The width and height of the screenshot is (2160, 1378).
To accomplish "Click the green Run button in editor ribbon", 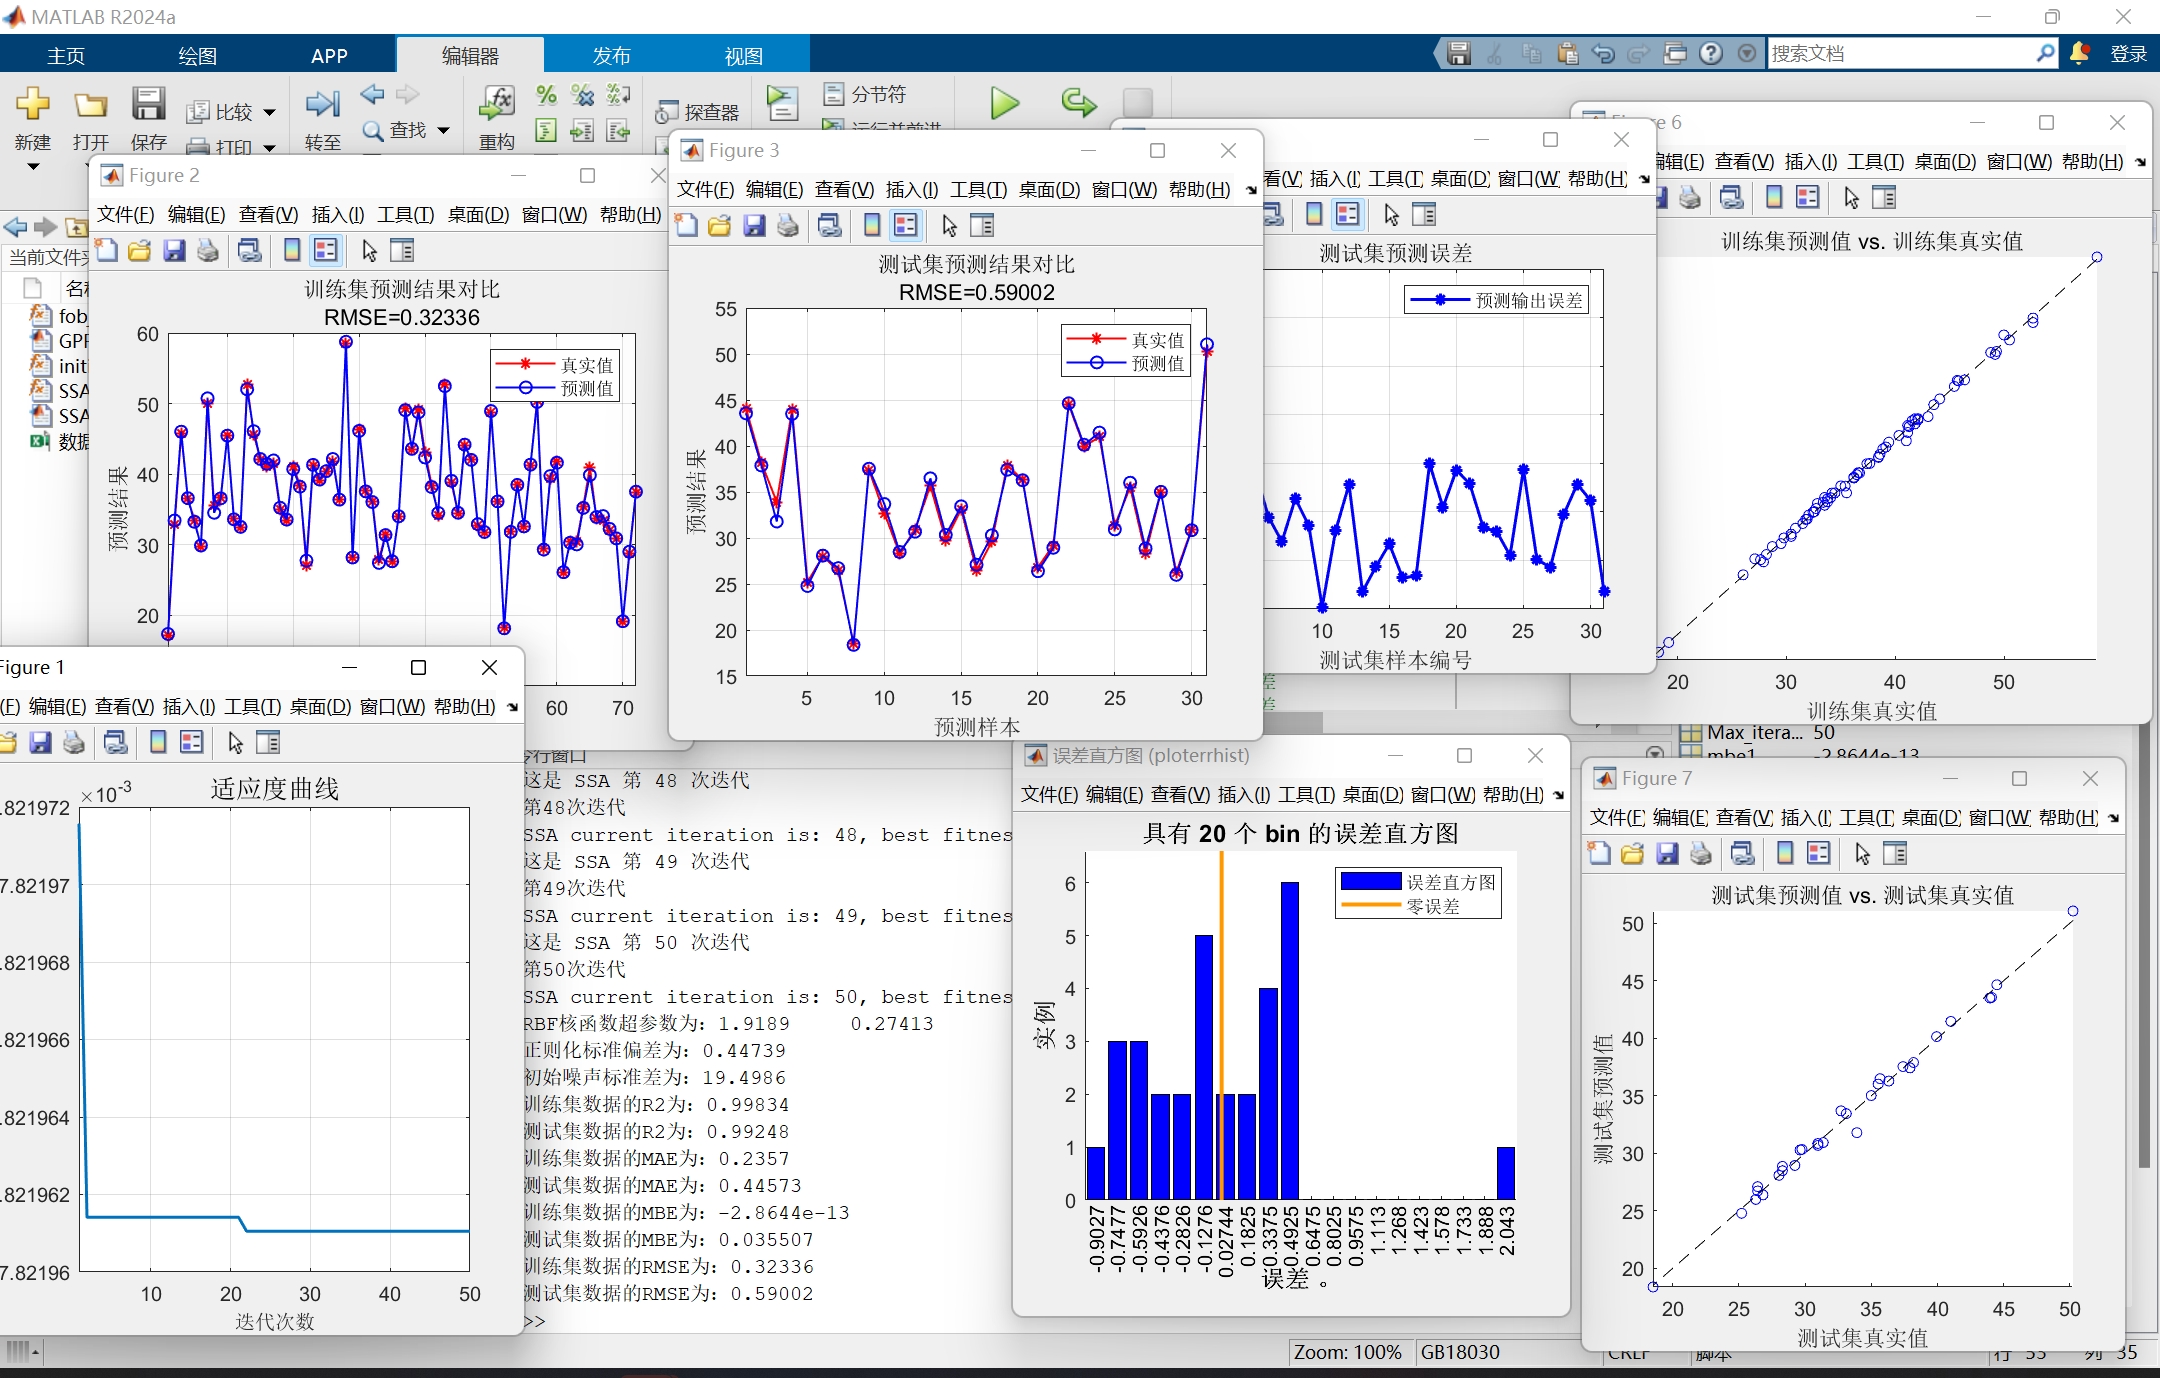I will [1004, 103].
